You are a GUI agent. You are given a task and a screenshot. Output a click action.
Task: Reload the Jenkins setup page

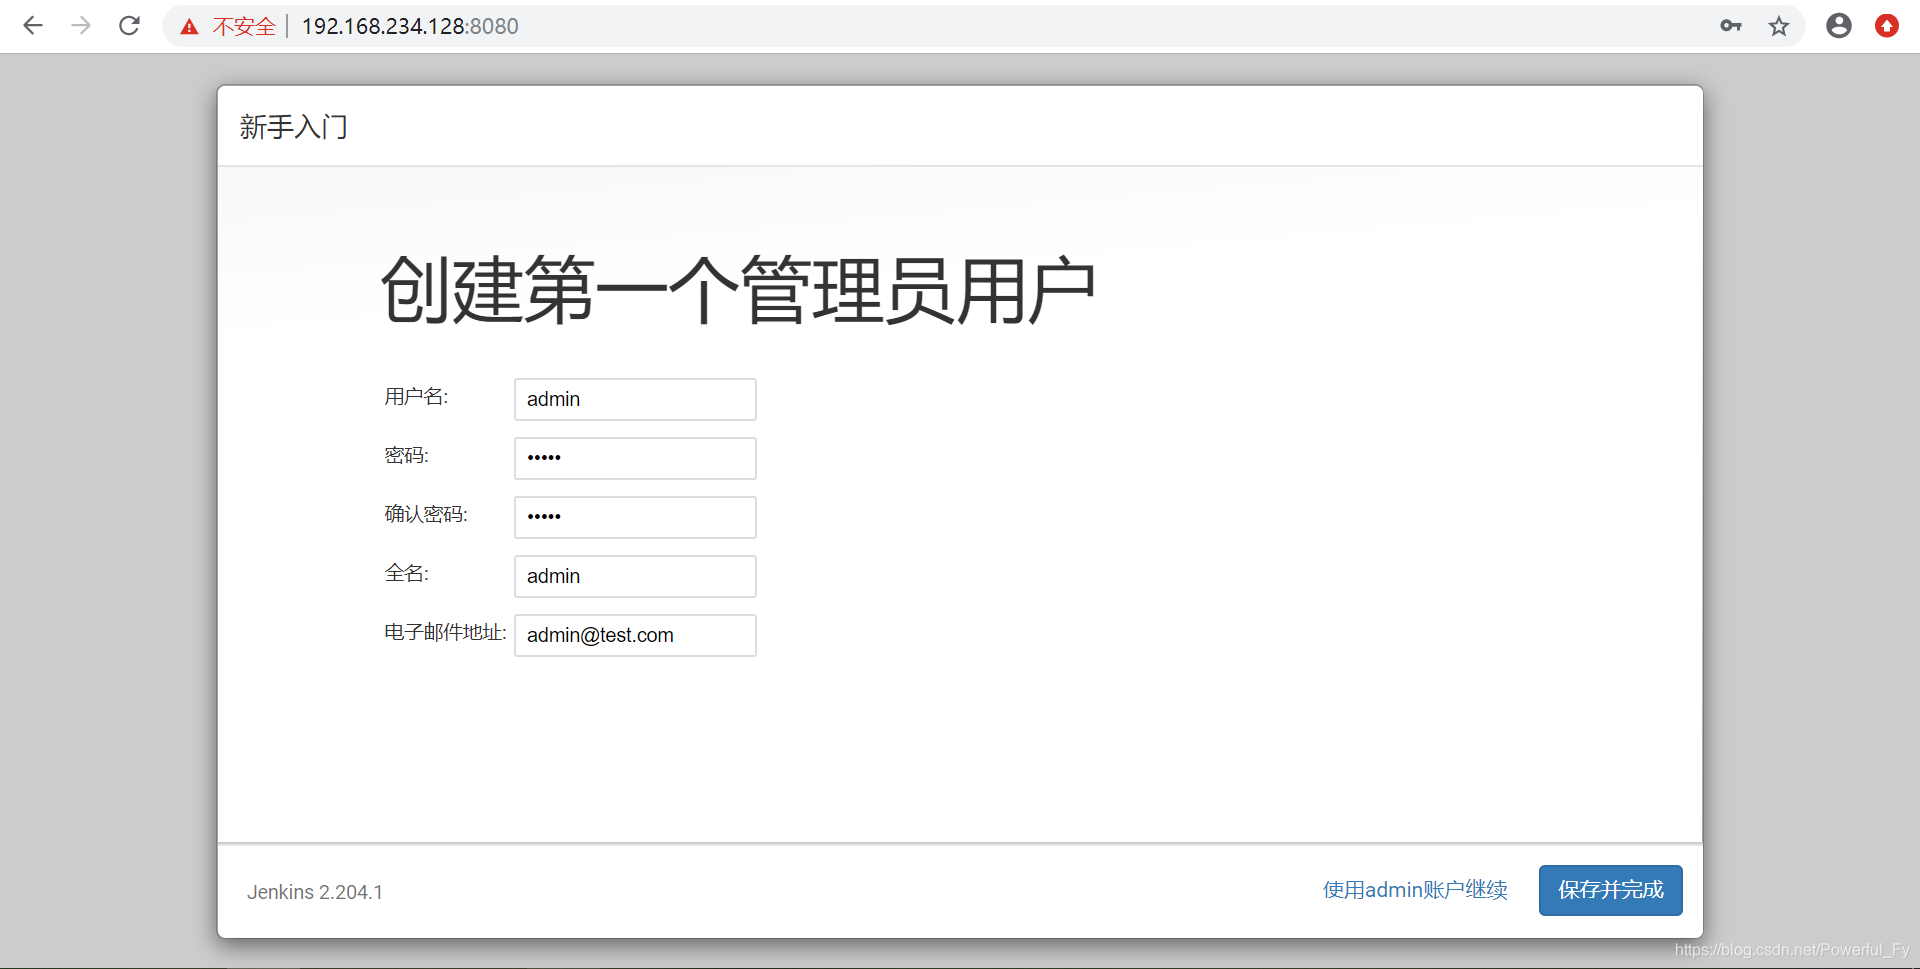[129, 26]
